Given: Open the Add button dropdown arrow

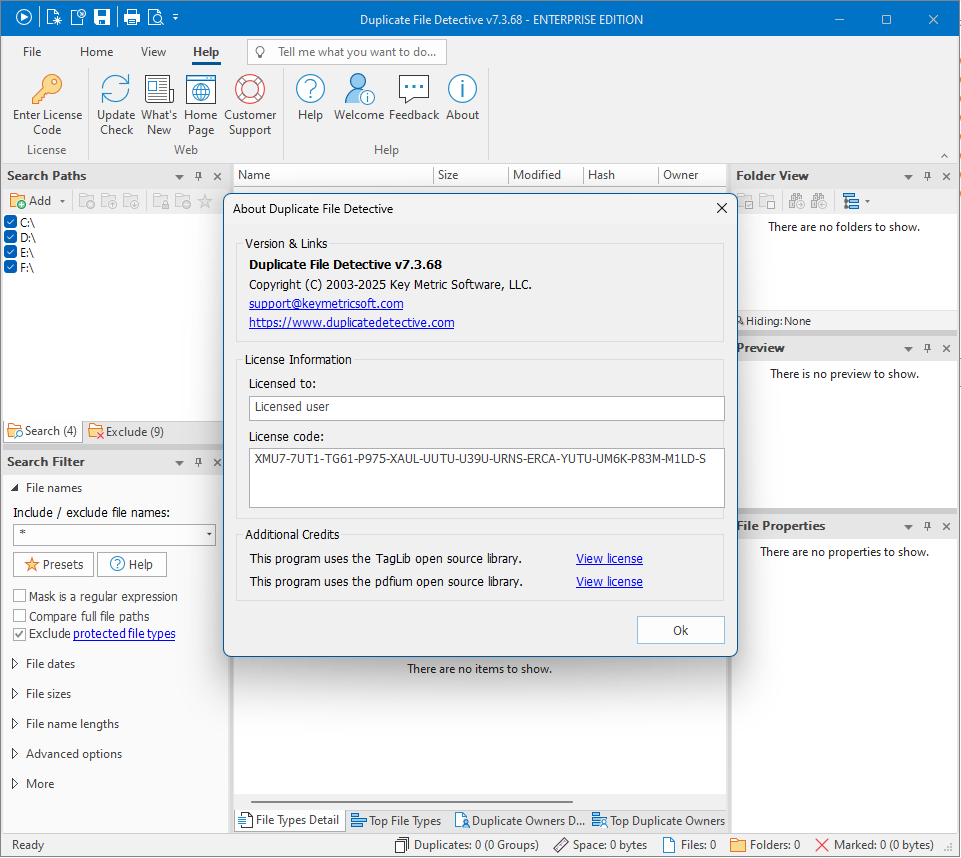Looking at the screenshot, I should point(62,201).
